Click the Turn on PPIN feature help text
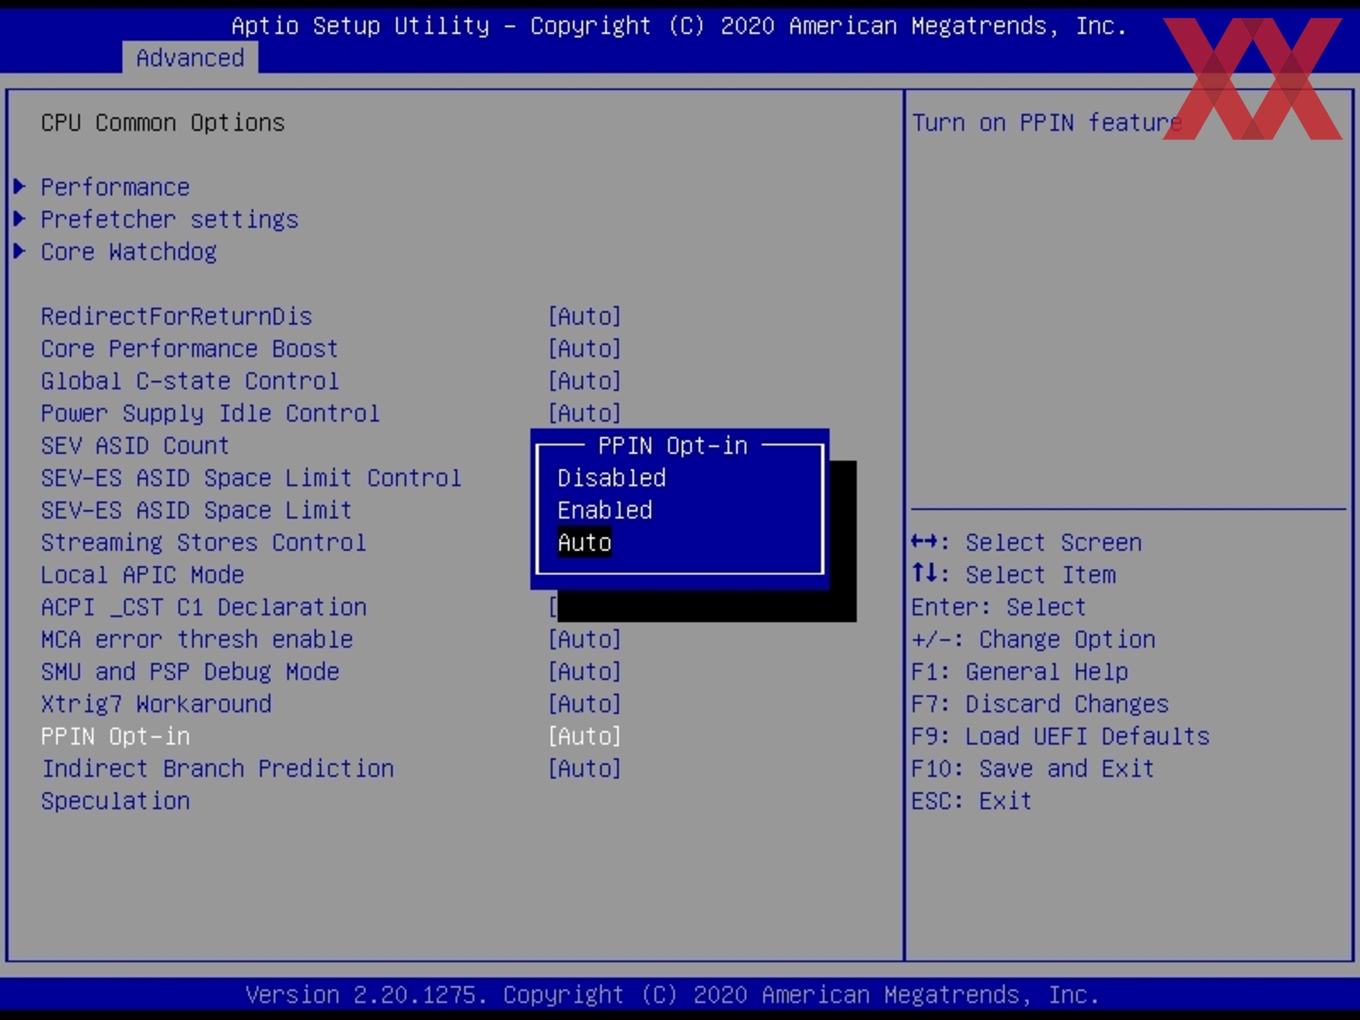The height and width of the screenshot is (1020, 1360). (x=1046, y=122)
